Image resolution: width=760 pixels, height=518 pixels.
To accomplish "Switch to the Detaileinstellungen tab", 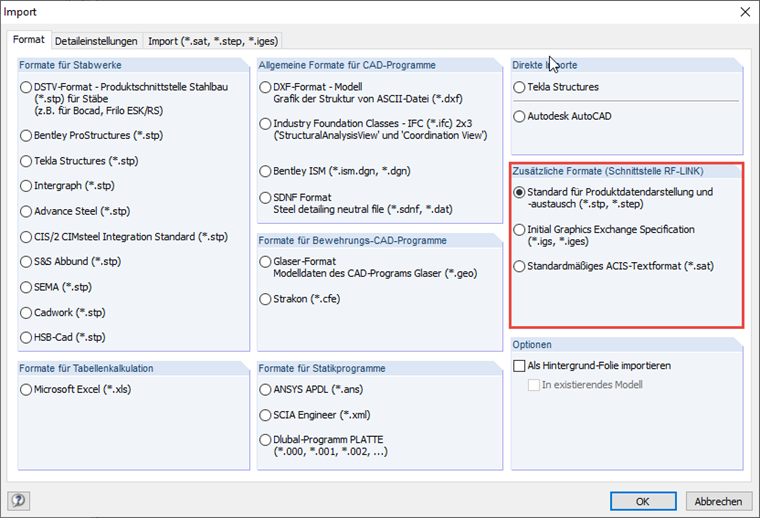I will 96,41.
